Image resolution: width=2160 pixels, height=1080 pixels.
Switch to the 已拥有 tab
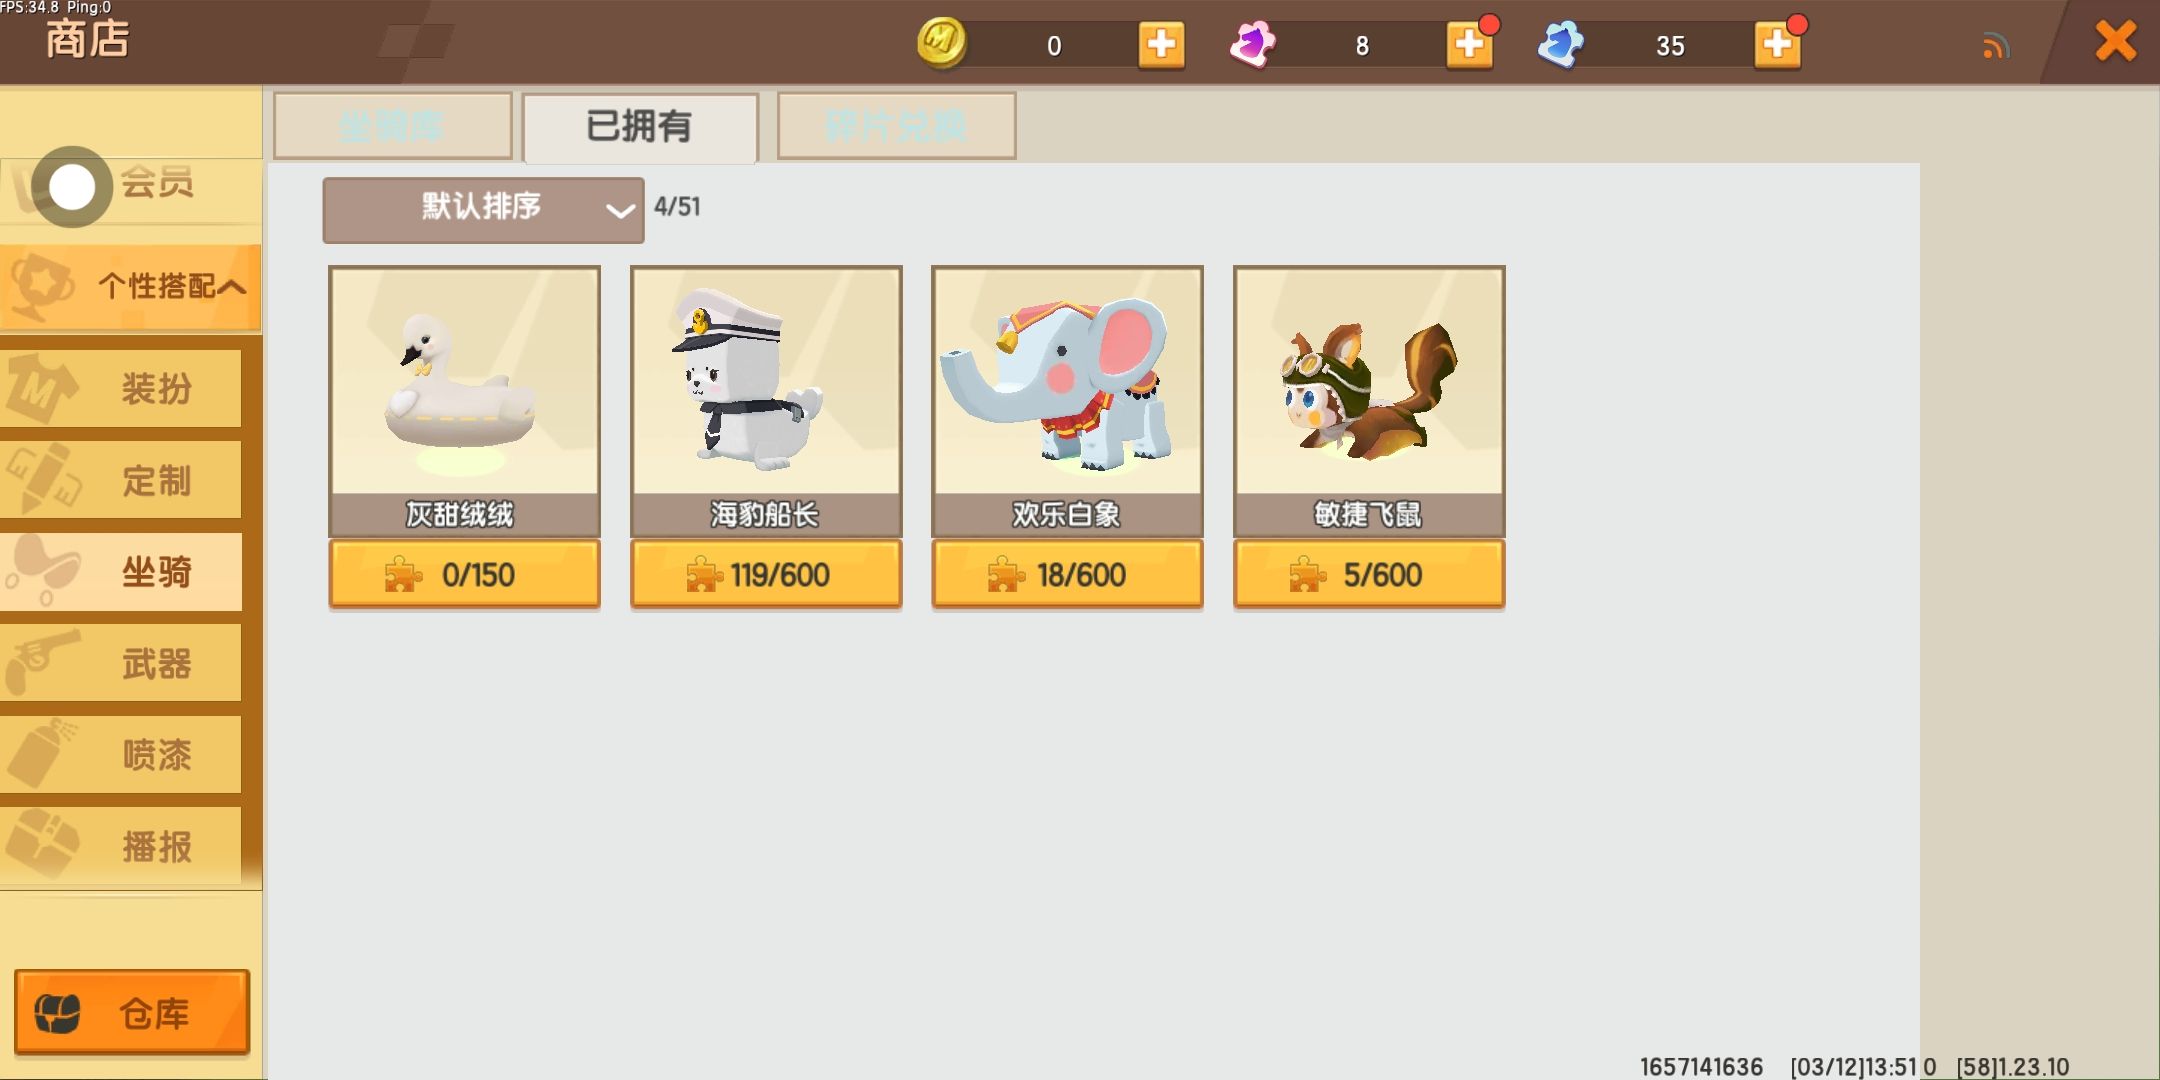[x=640, y=127]
